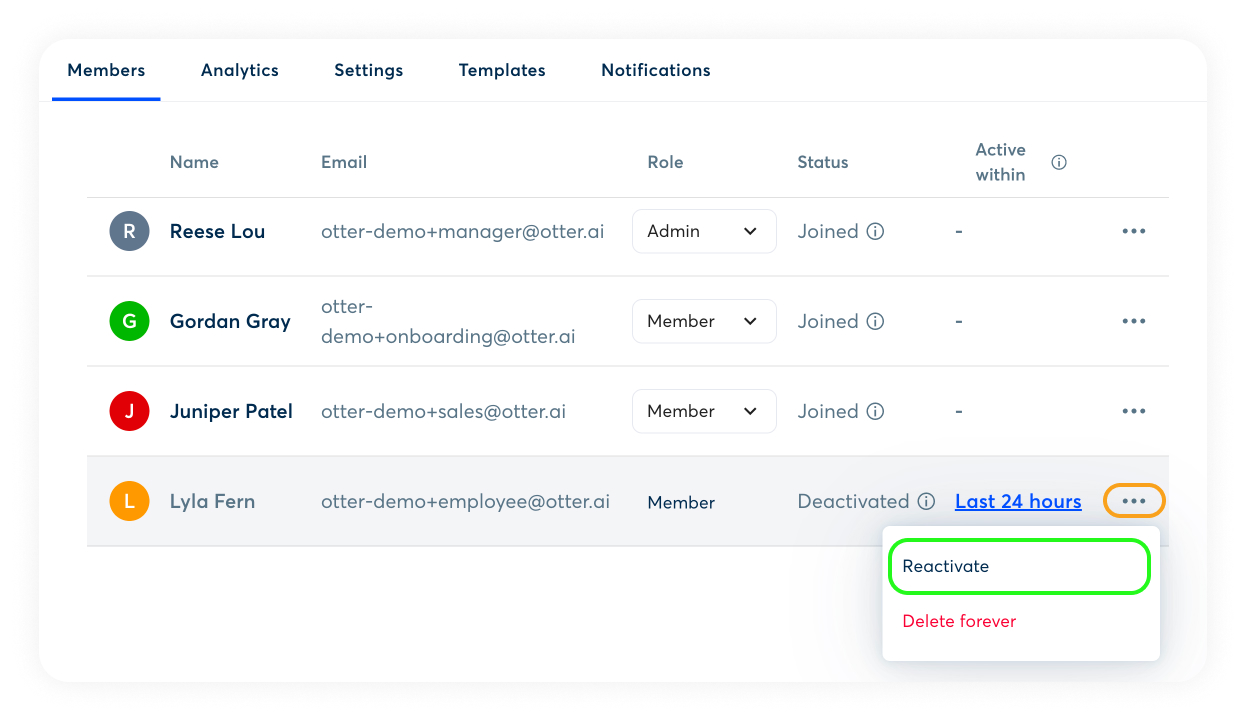Choose Delete forever in the menu
This screenshot has width=1246, height=721.
959,621
